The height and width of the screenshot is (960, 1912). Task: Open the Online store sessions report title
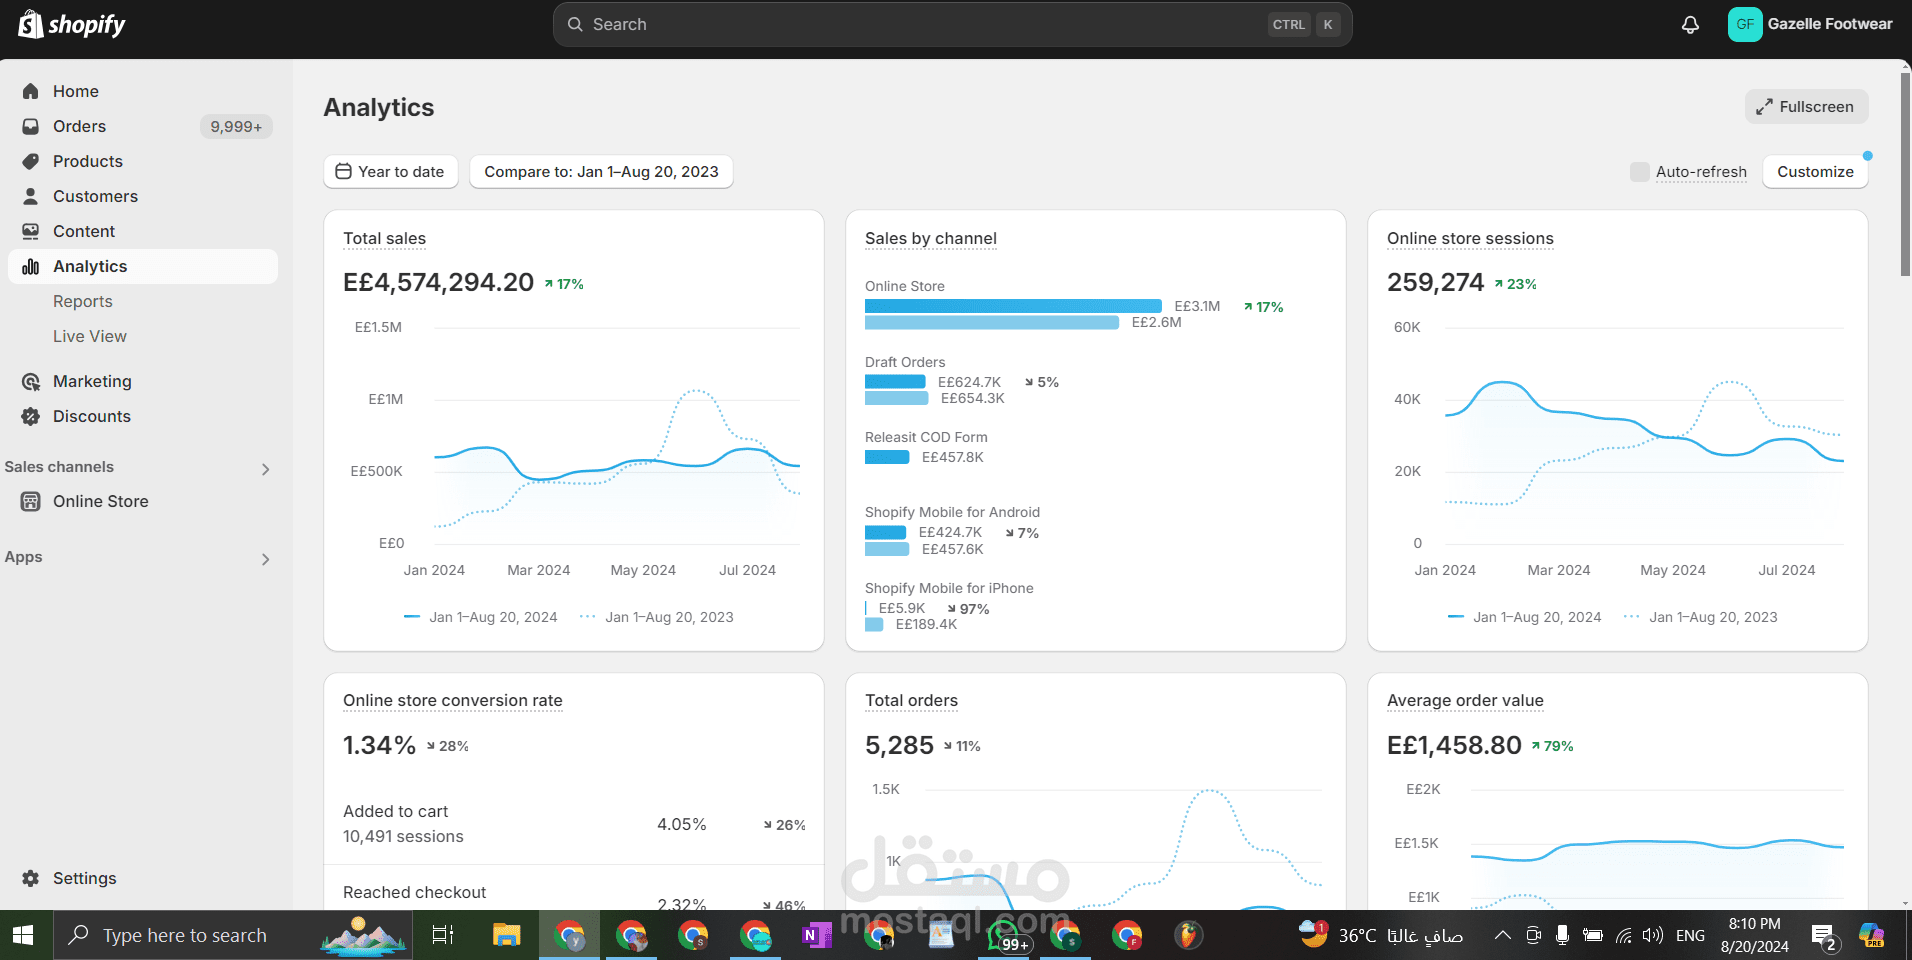point(1470,238)
